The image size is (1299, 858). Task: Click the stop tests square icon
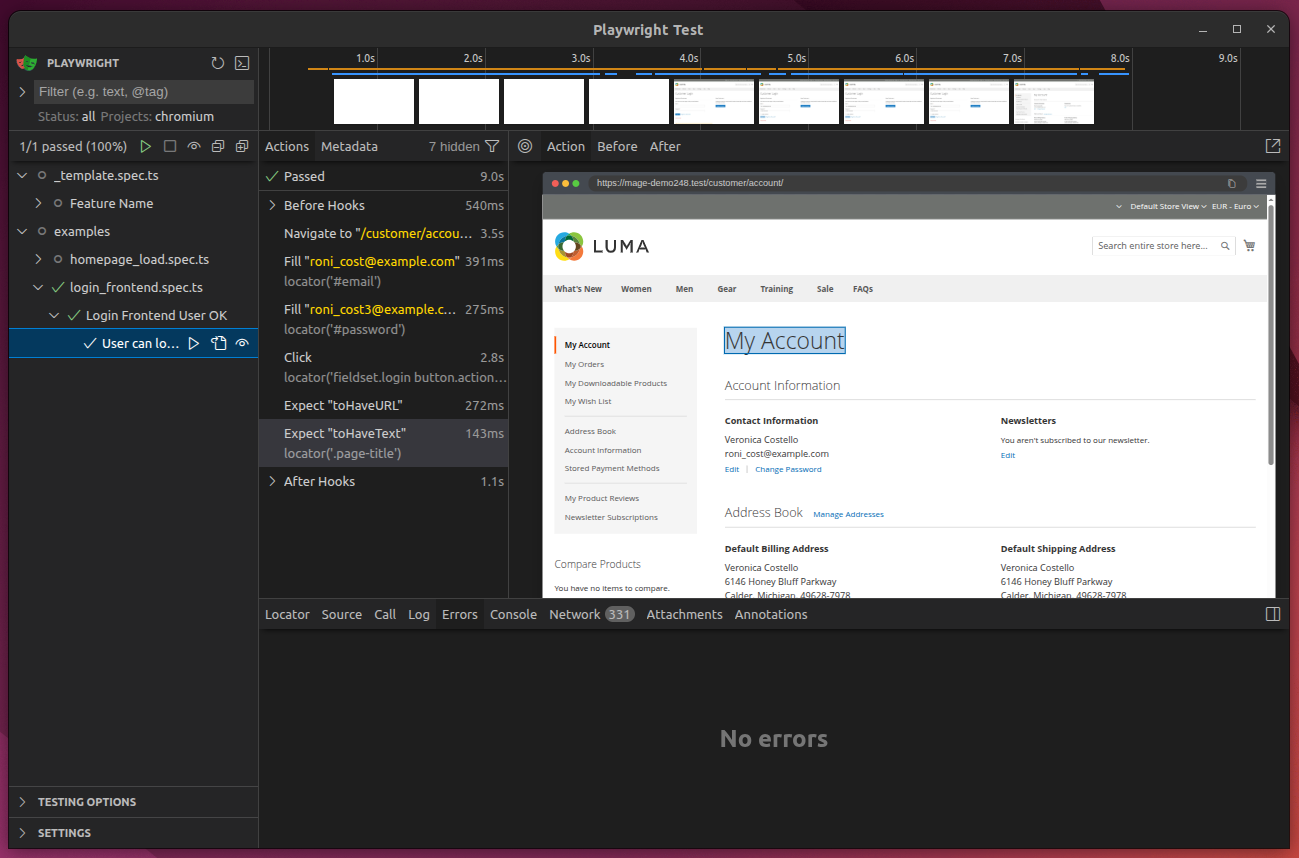[x=170, y=147]
